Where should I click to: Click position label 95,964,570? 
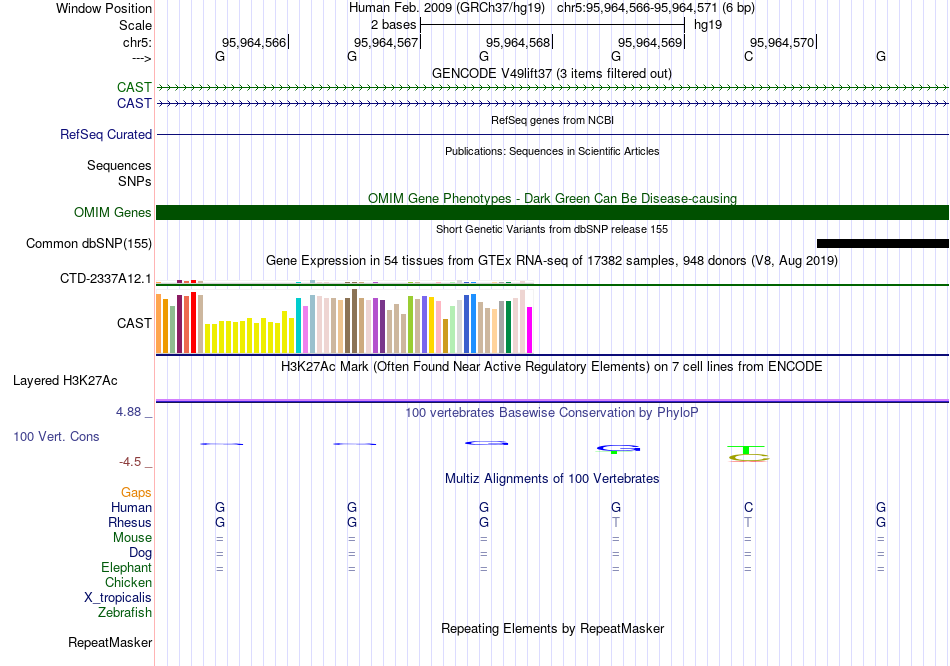(x=782, y=42)
